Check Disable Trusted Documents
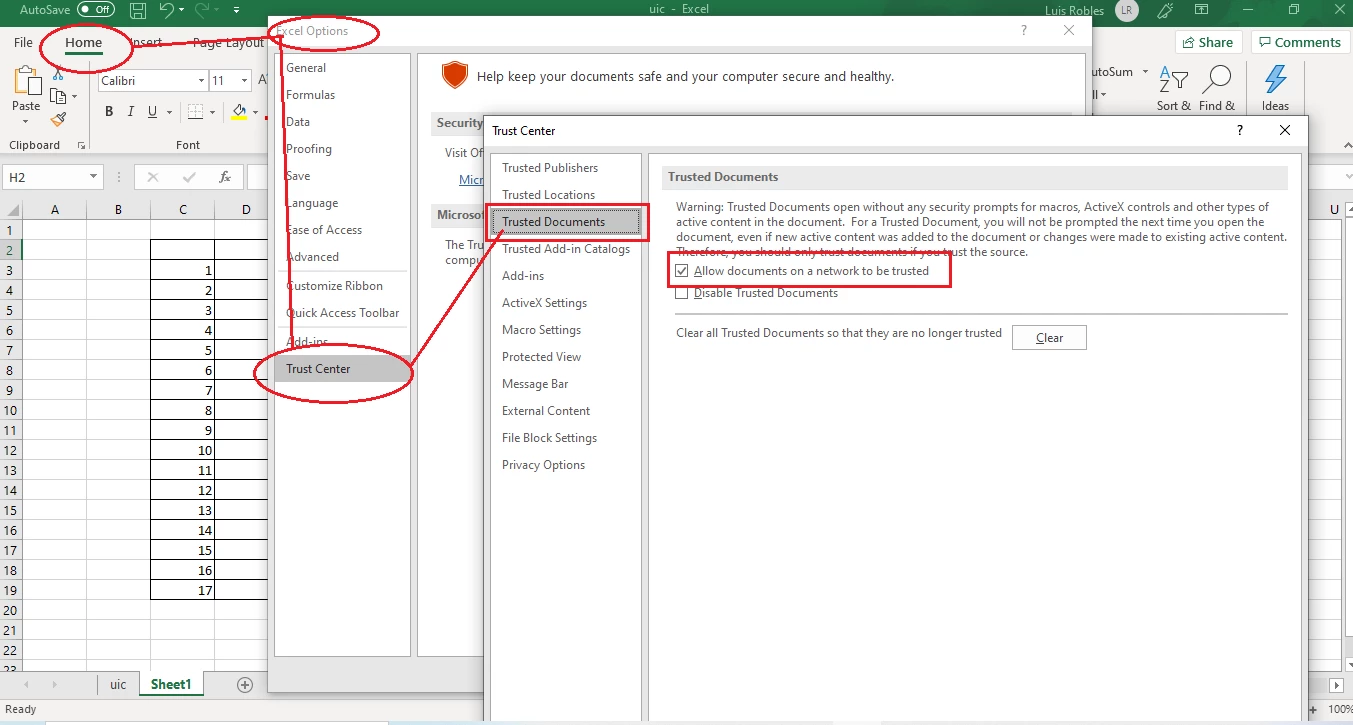The height and width of the screenshot is (725, 1353). [682, 293]
